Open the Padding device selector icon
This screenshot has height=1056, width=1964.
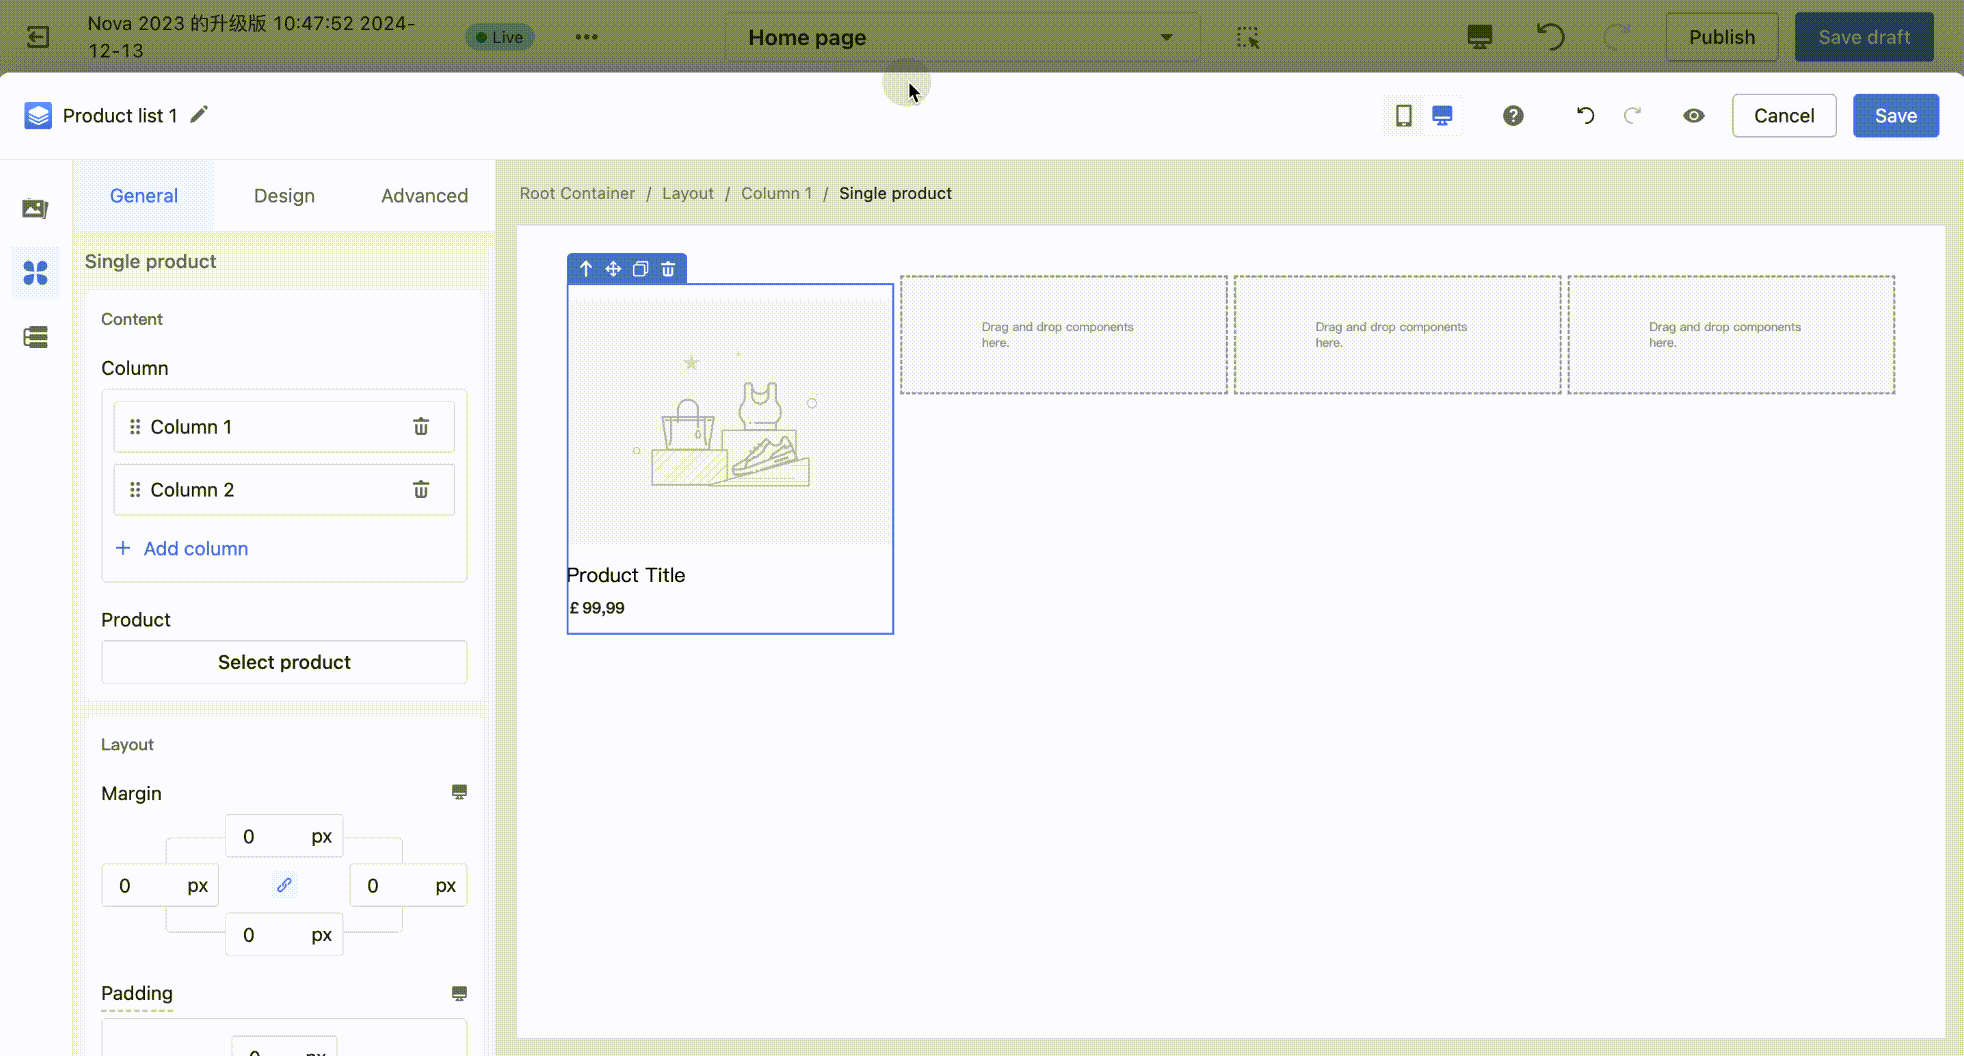pos(459,993)
